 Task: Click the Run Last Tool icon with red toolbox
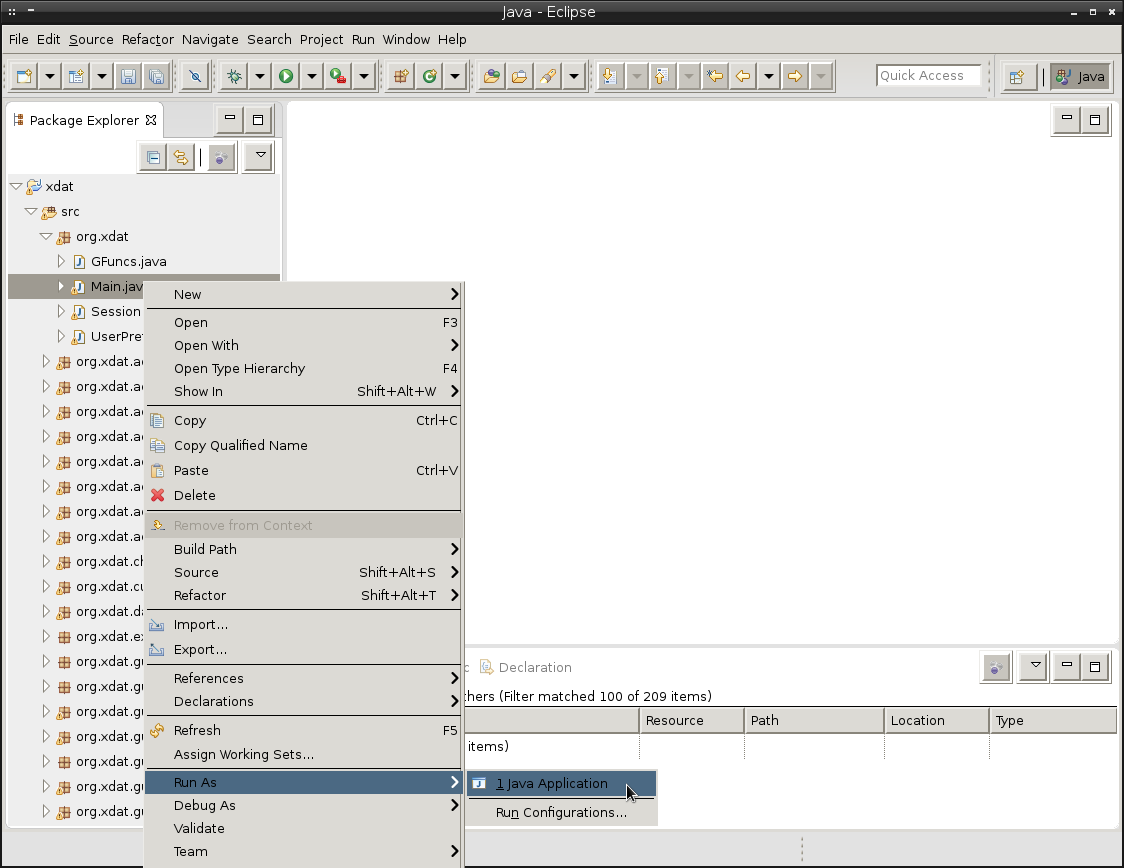click(x=338, y=76)
